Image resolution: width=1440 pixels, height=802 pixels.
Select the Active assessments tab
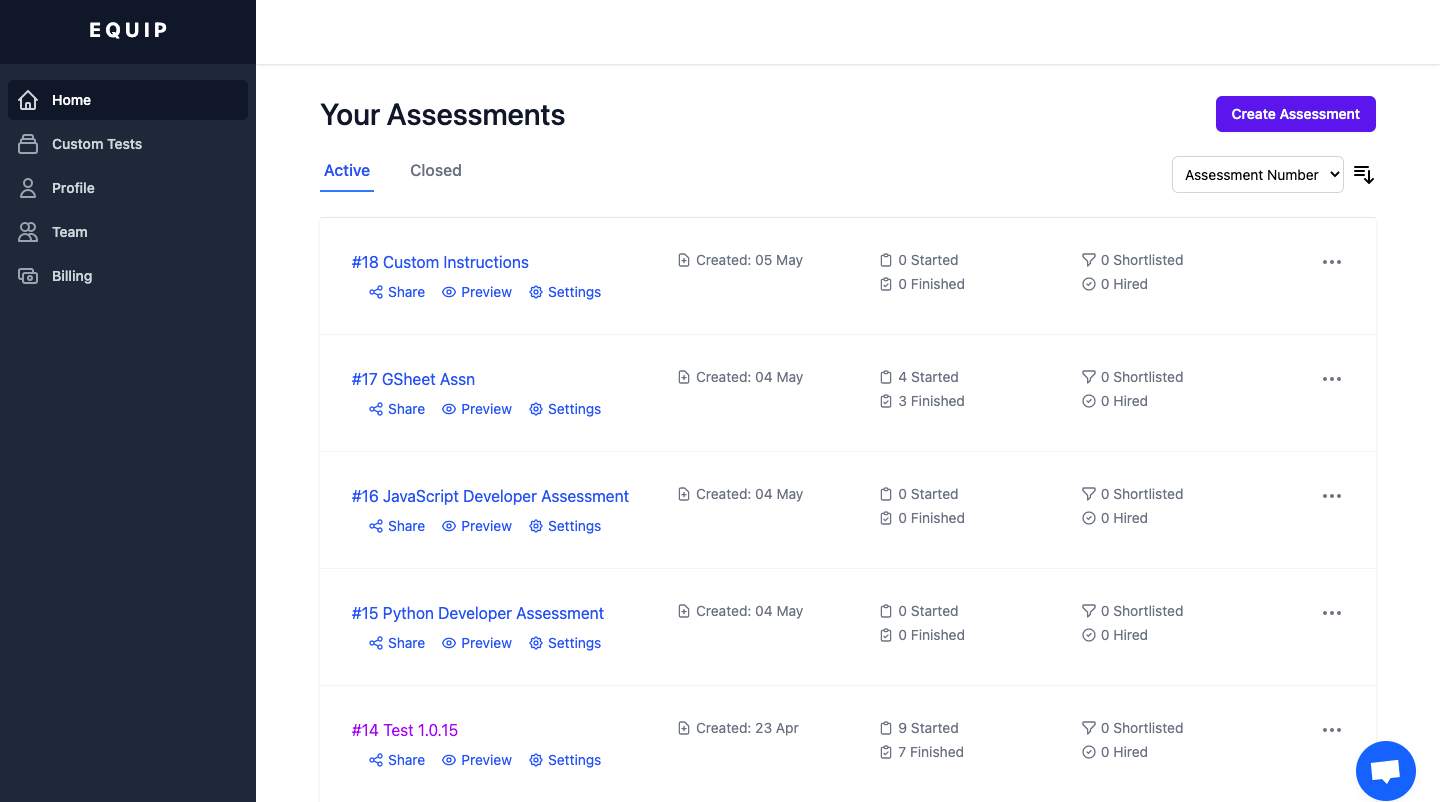tap(347, 171)
